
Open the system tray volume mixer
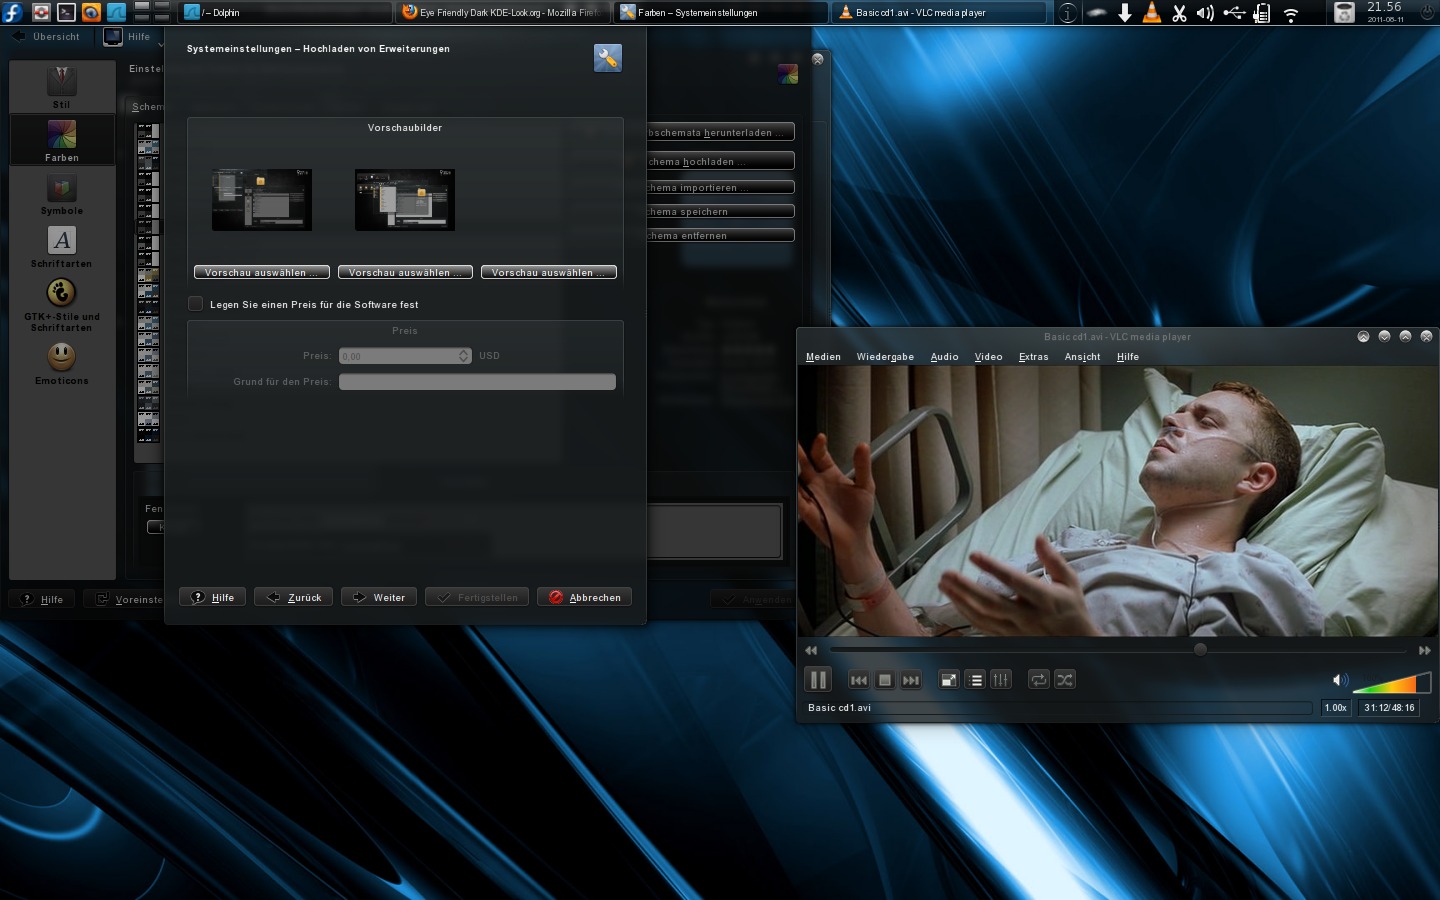(1206, 13)
